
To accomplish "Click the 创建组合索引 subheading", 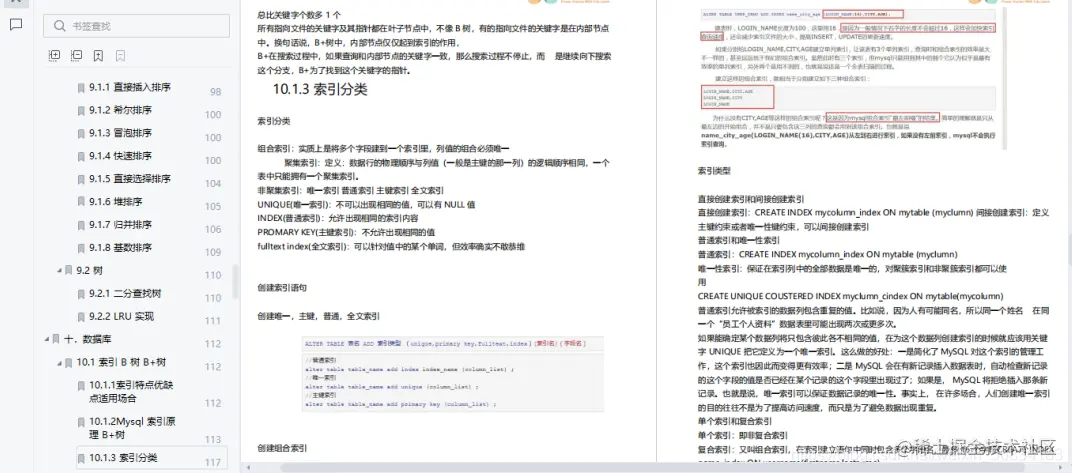I will pos(282,448).
